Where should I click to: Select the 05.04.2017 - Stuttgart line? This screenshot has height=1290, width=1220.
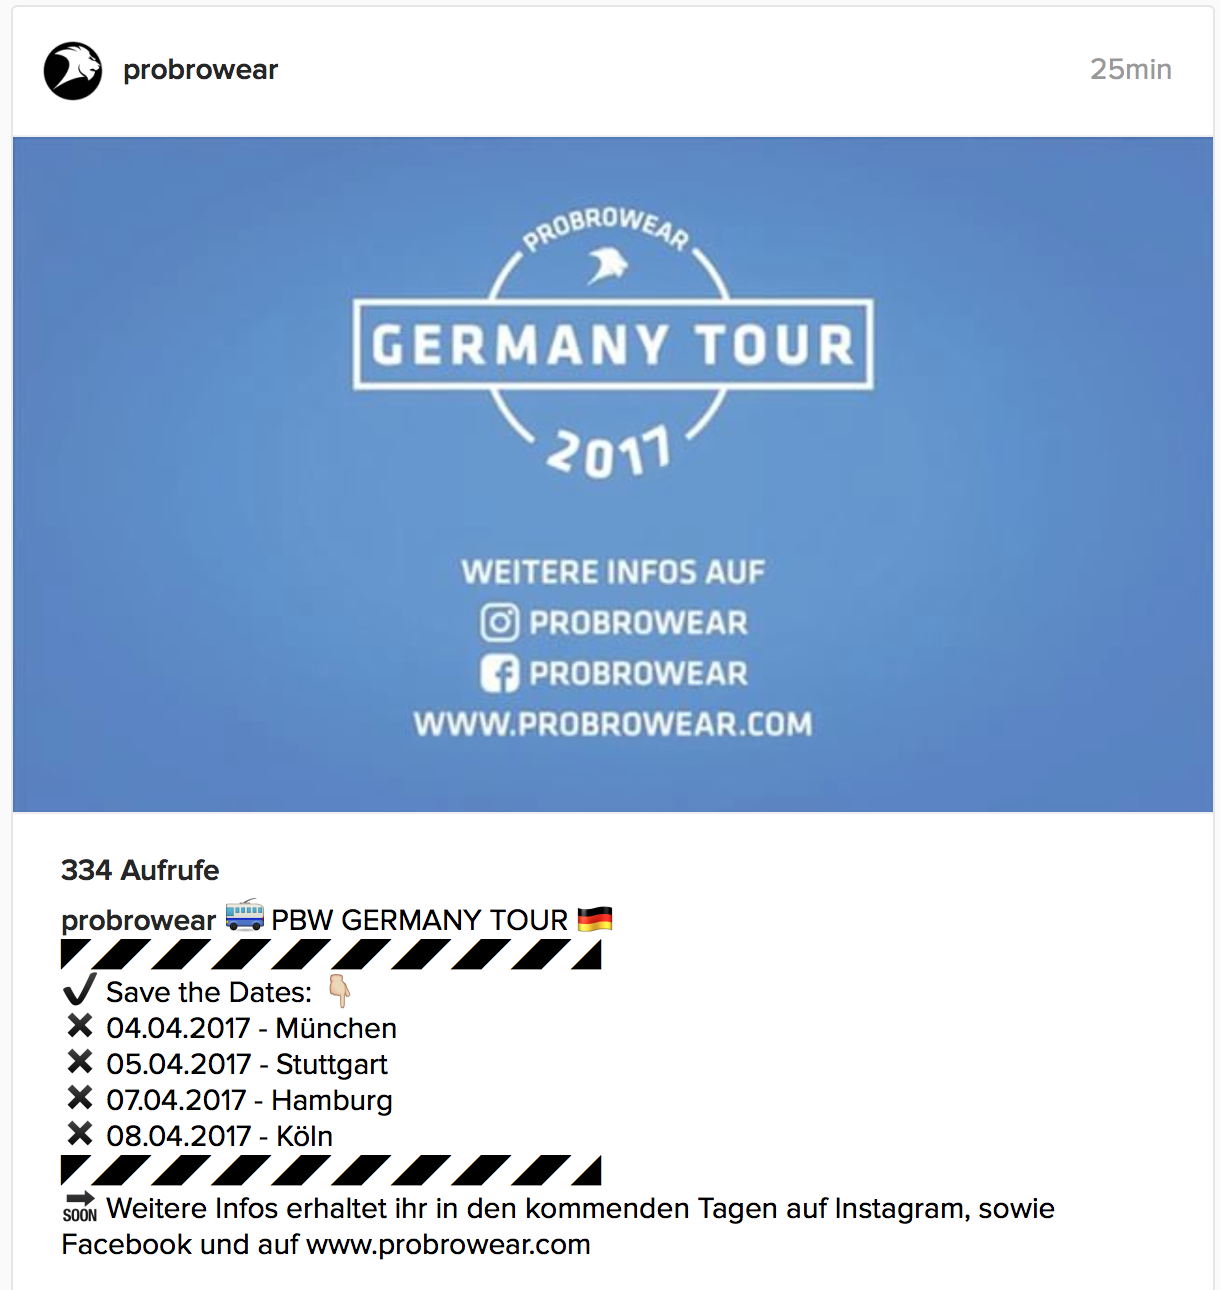[247, 1064]
